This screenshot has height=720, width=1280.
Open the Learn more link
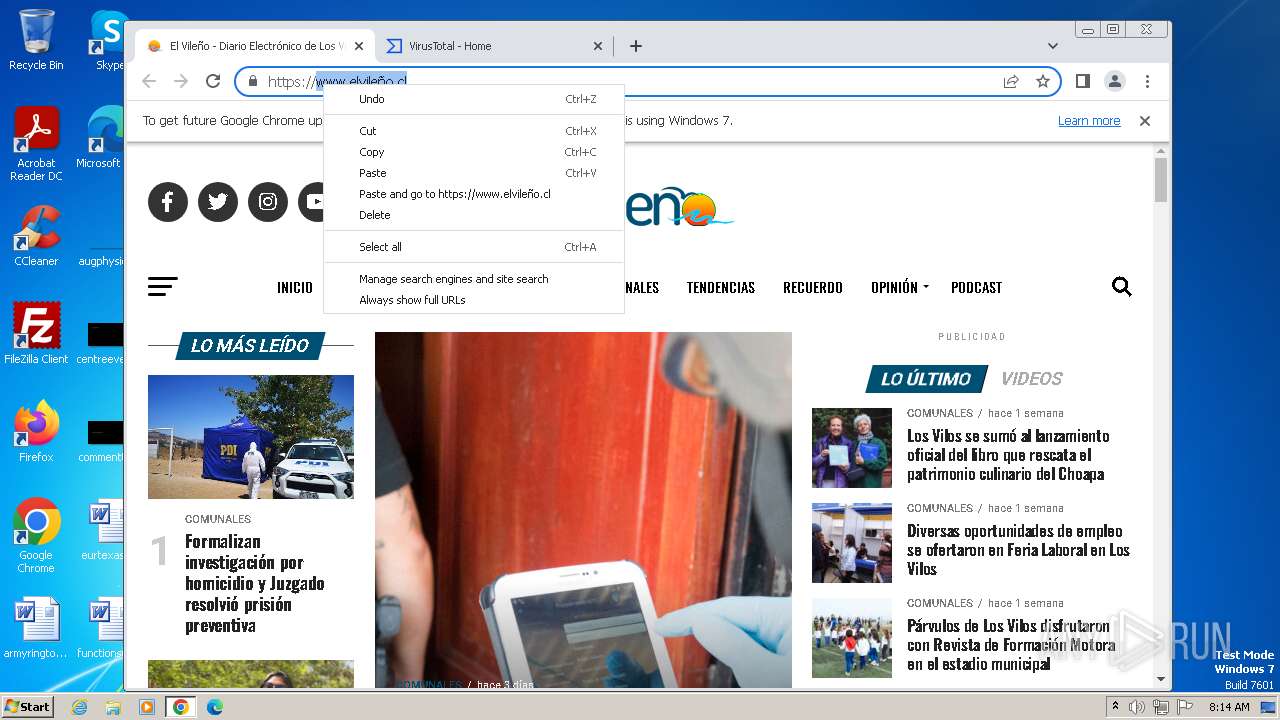(1089, 121)
